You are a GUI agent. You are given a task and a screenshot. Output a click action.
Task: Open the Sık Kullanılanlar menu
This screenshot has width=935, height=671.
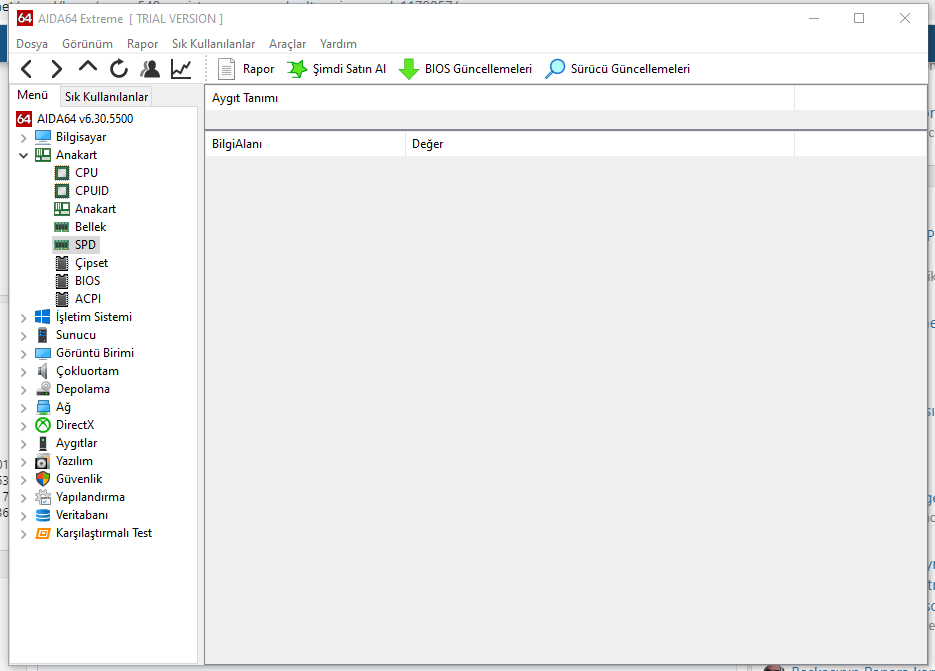pos(213,44)
